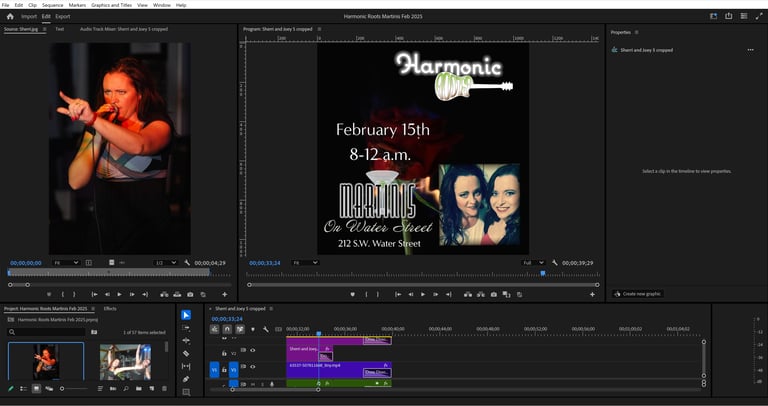
Task: Add marker in the Program Monitor
Action: 352,294
